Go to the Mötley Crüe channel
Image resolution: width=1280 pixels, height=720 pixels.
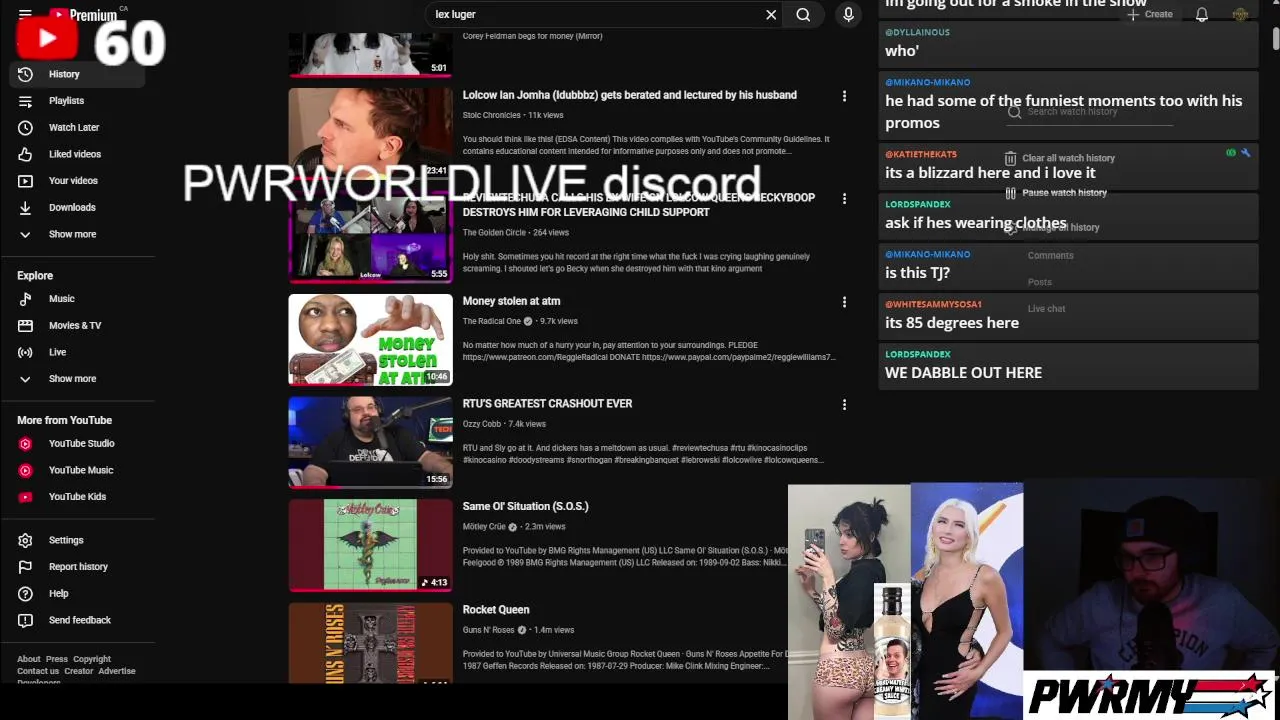coord(484,527)
